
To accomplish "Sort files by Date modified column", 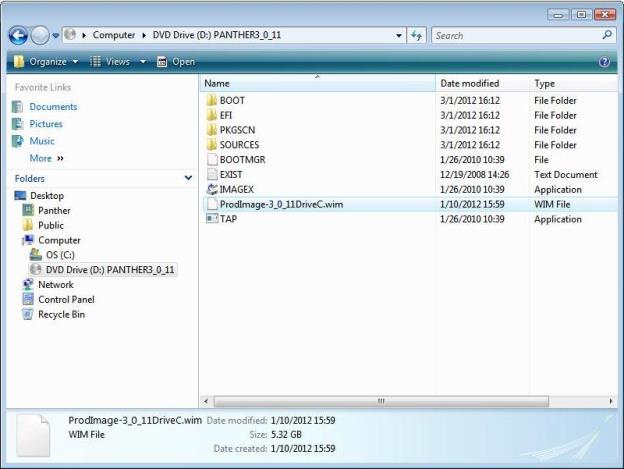I will 469,84.
